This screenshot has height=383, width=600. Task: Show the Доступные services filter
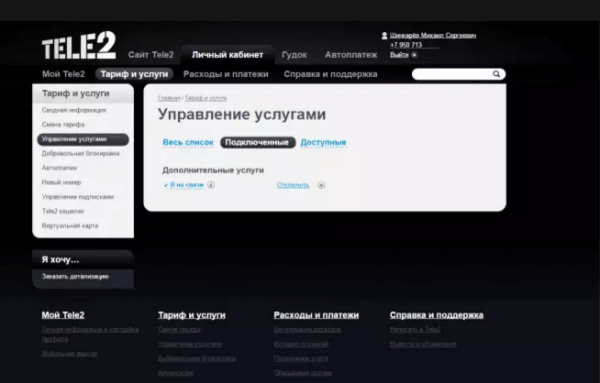tap(323, 142)
